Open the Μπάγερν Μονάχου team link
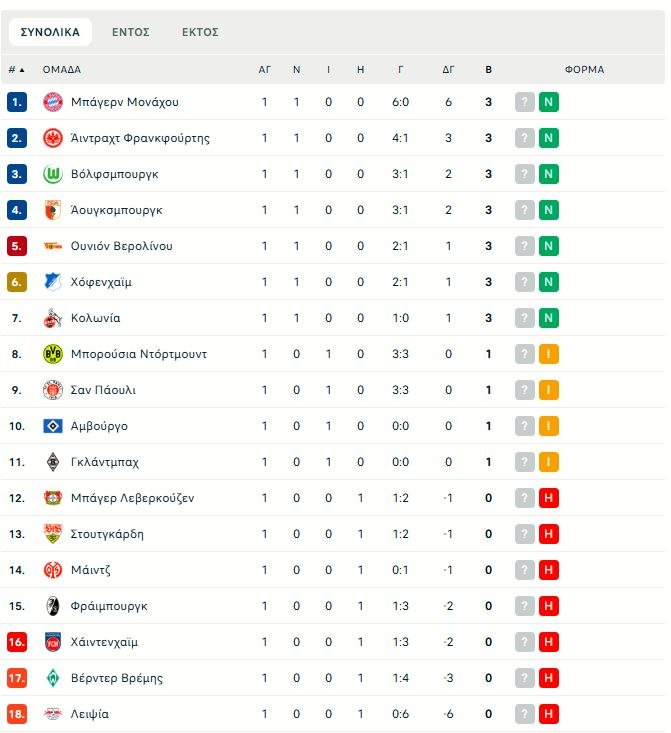Image resolution: width=671 pixels, height=733 pixels. click(125, 102)
